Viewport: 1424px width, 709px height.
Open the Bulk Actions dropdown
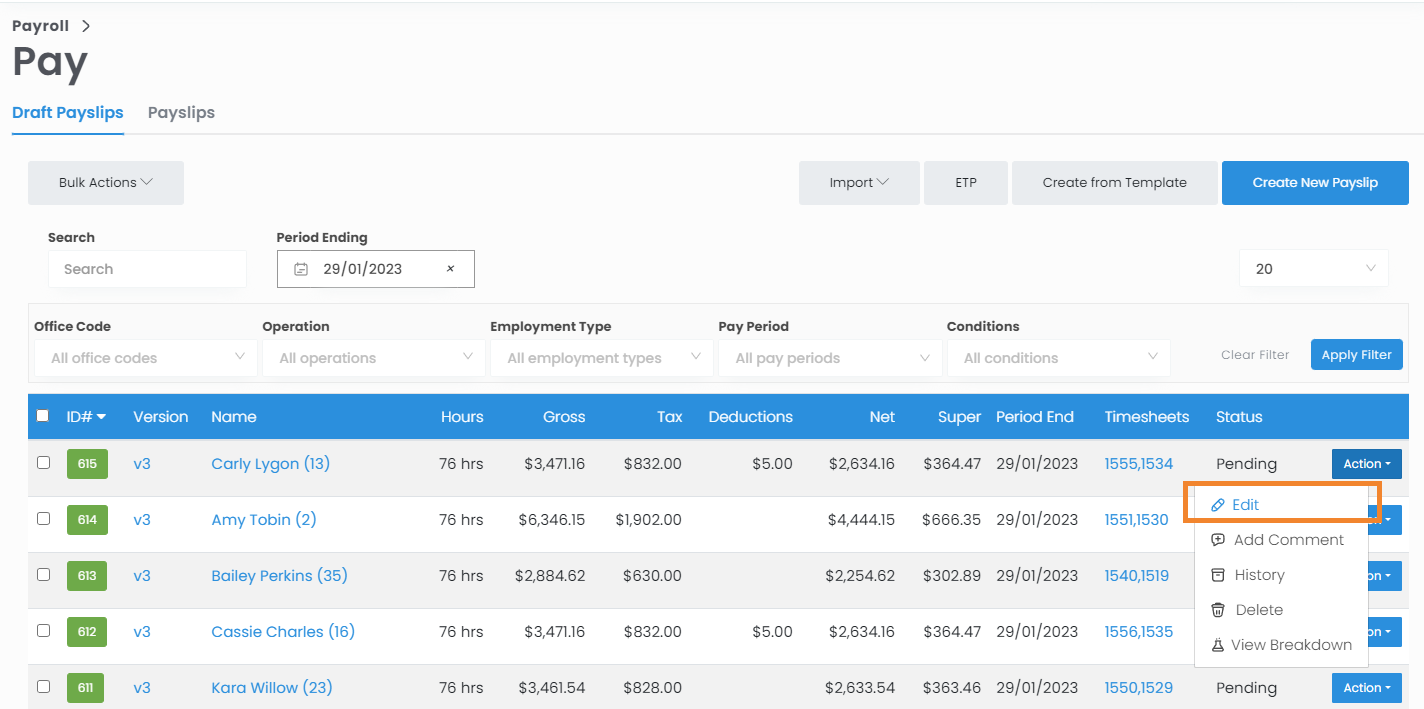pos(106,183)
